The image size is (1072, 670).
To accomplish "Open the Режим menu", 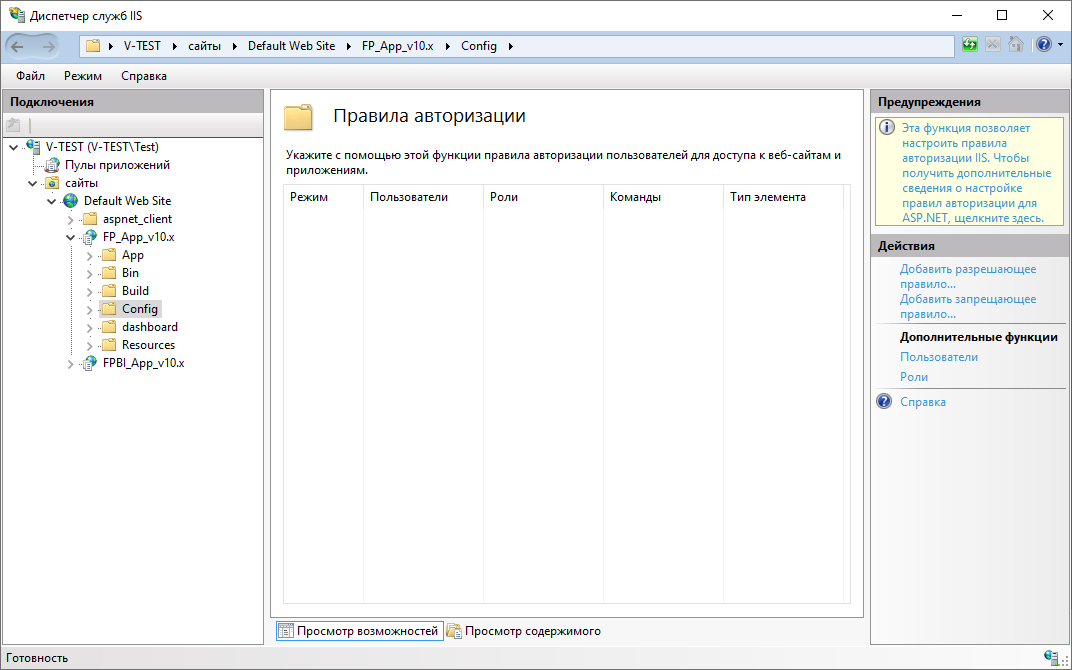I will point(83,76).
